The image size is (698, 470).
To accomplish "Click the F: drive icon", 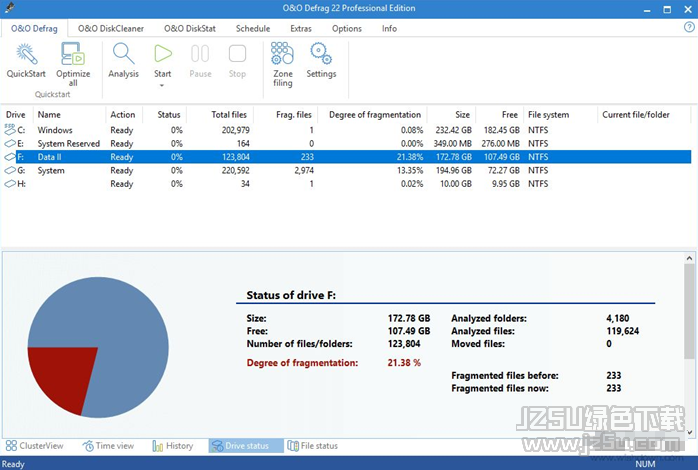I will click(x=10, y=157).
